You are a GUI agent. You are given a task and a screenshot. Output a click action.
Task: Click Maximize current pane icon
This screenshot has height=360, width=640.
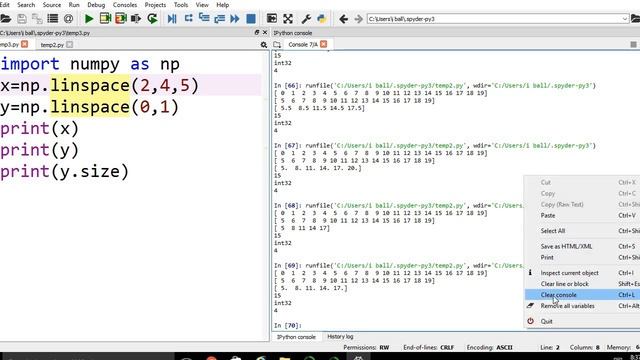(271, 18)
